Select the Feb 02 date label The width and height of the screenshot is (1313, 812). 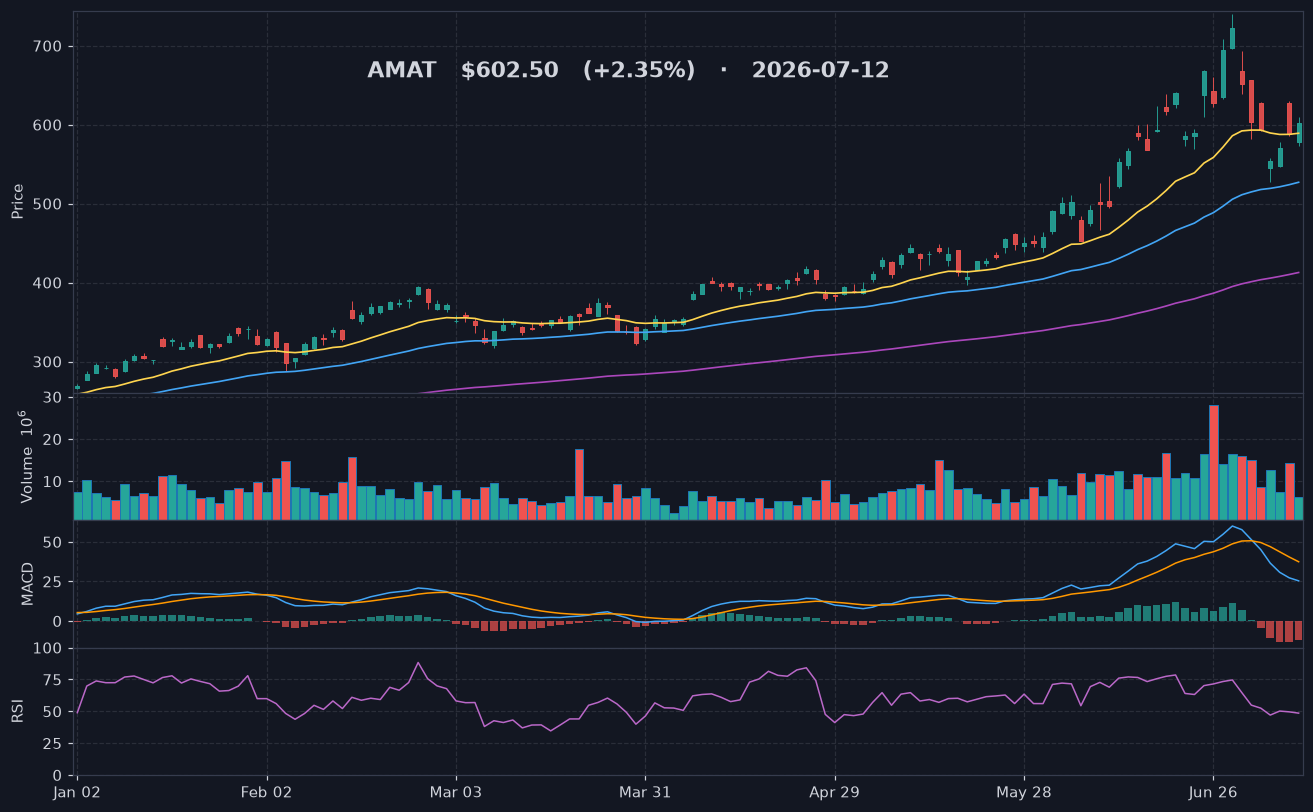(267, 792)
